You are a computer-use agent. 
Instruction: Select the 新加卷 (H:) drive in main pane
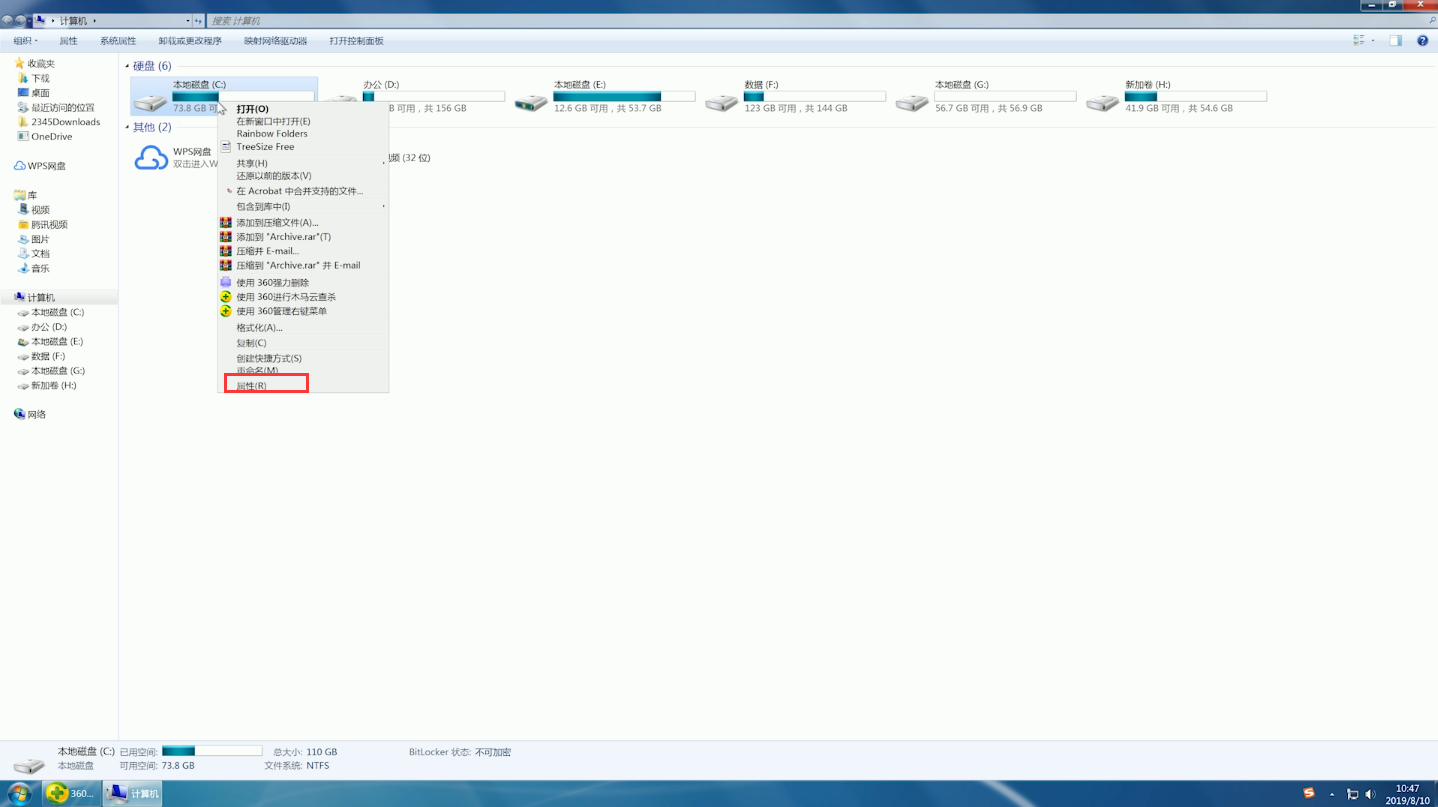coord(1176,96)
